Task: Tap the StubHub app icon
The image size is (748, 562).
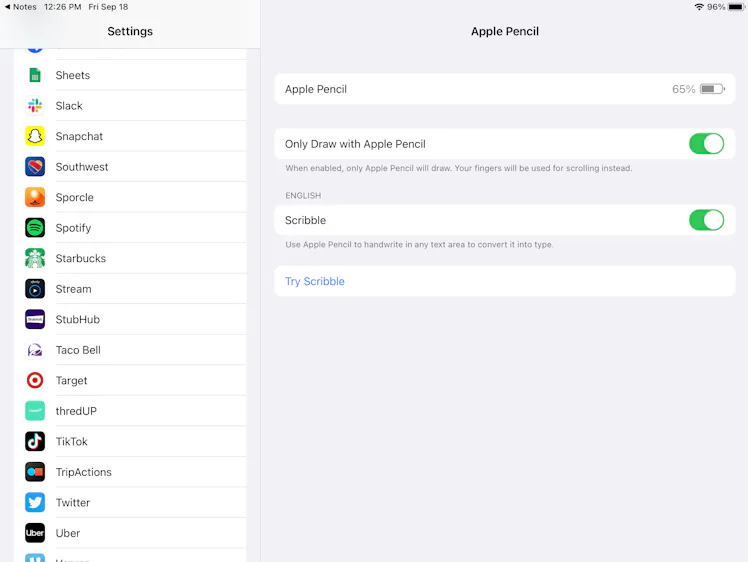Action: tap(35, 319)
